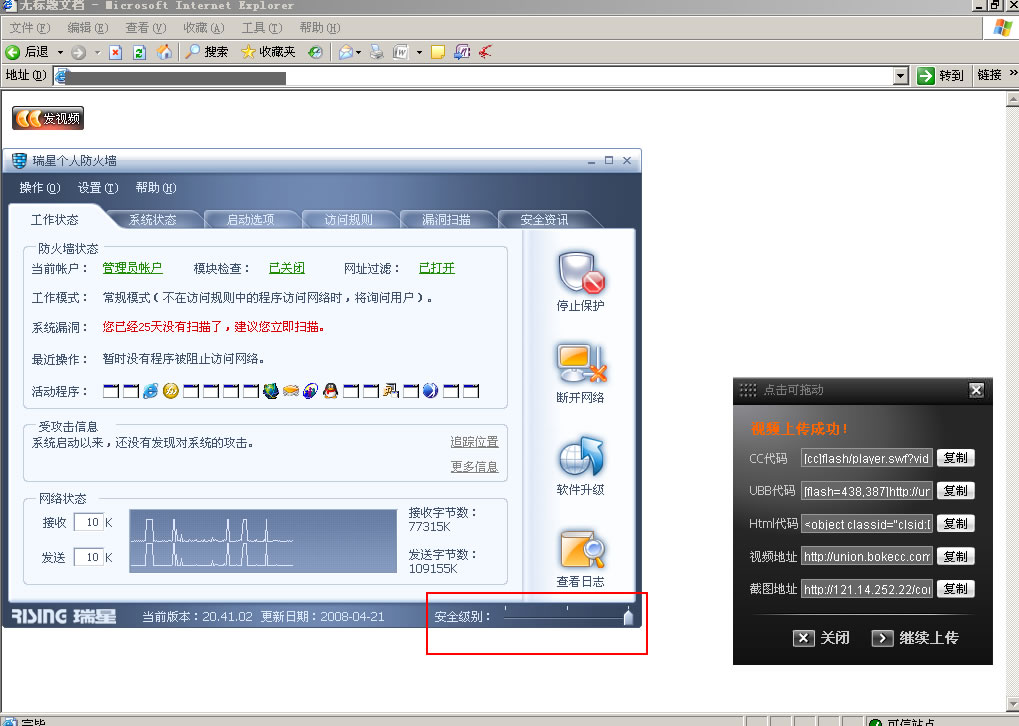Switch to the 启动选项 tab
Image resolution: width=1019 pixels, height=726 pixels.
tap(250, 220)
